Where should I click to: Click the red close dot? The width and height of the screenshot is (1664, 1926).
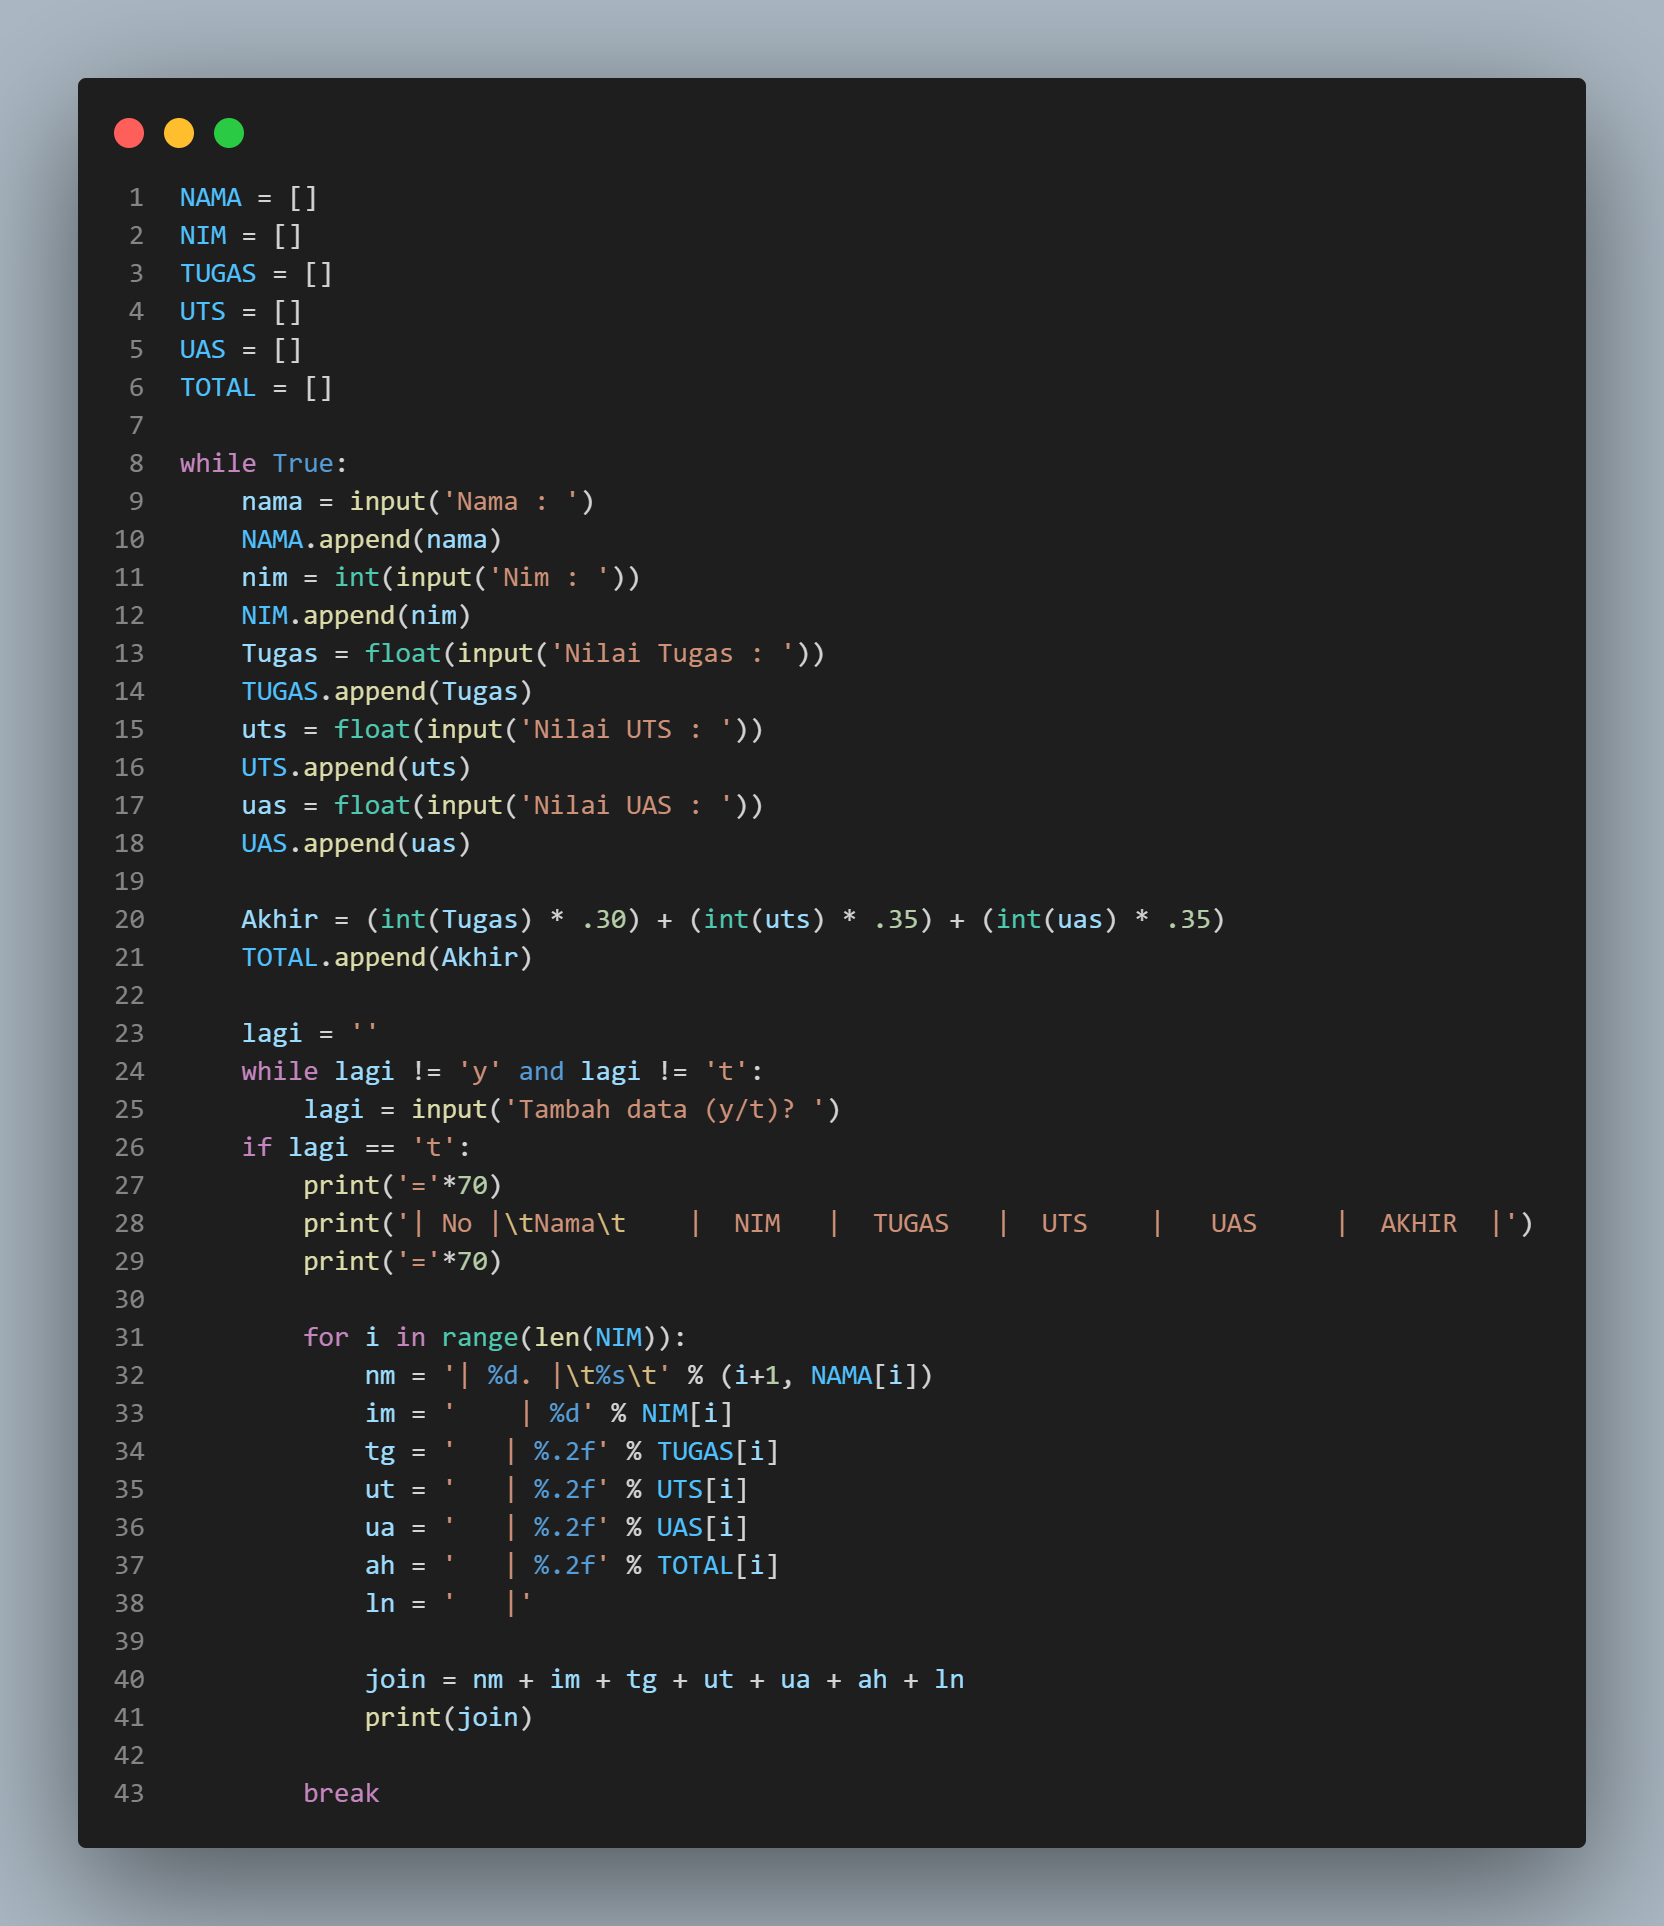tap(129, 133)
